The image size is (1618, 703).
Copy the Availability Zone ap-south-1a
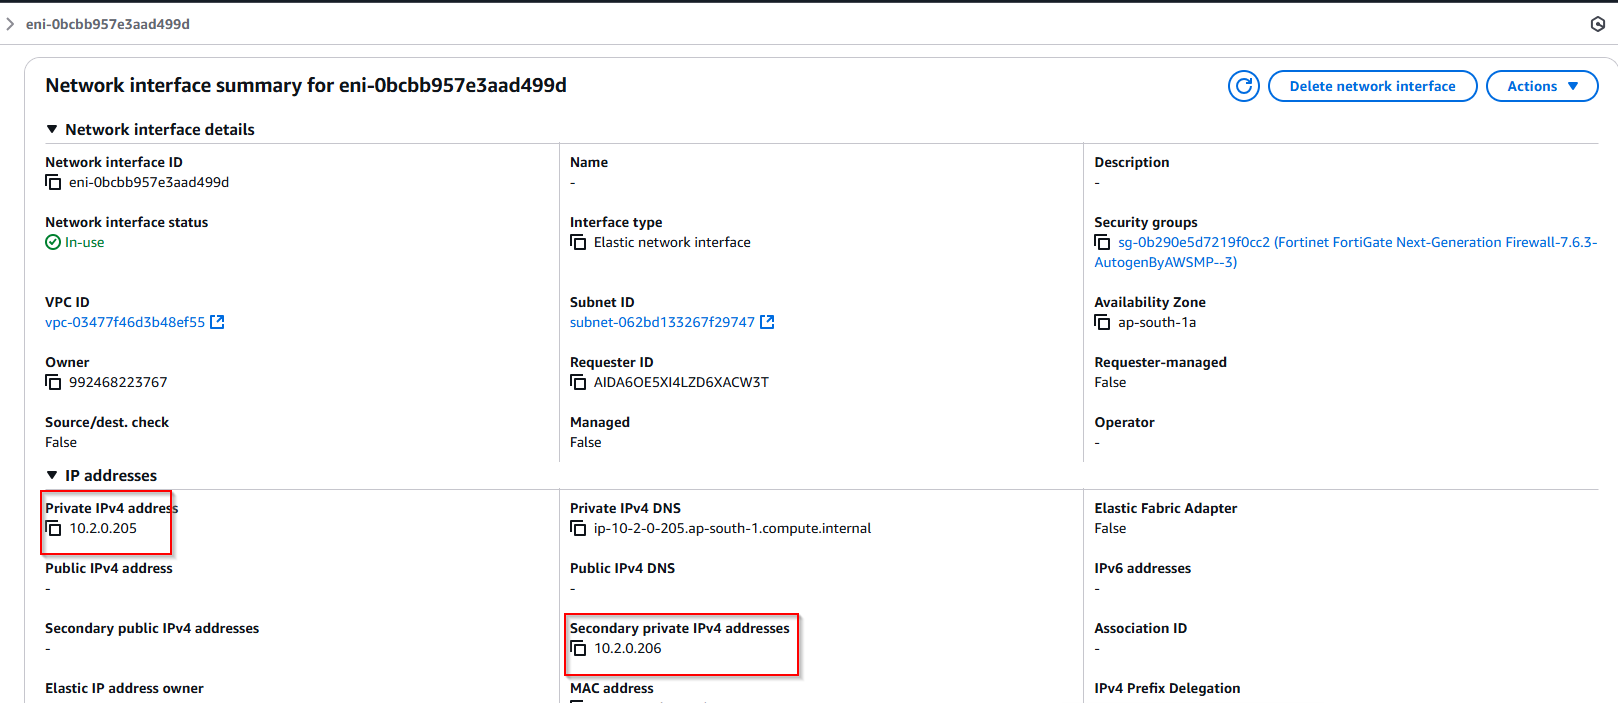[x=1102, y=323]
